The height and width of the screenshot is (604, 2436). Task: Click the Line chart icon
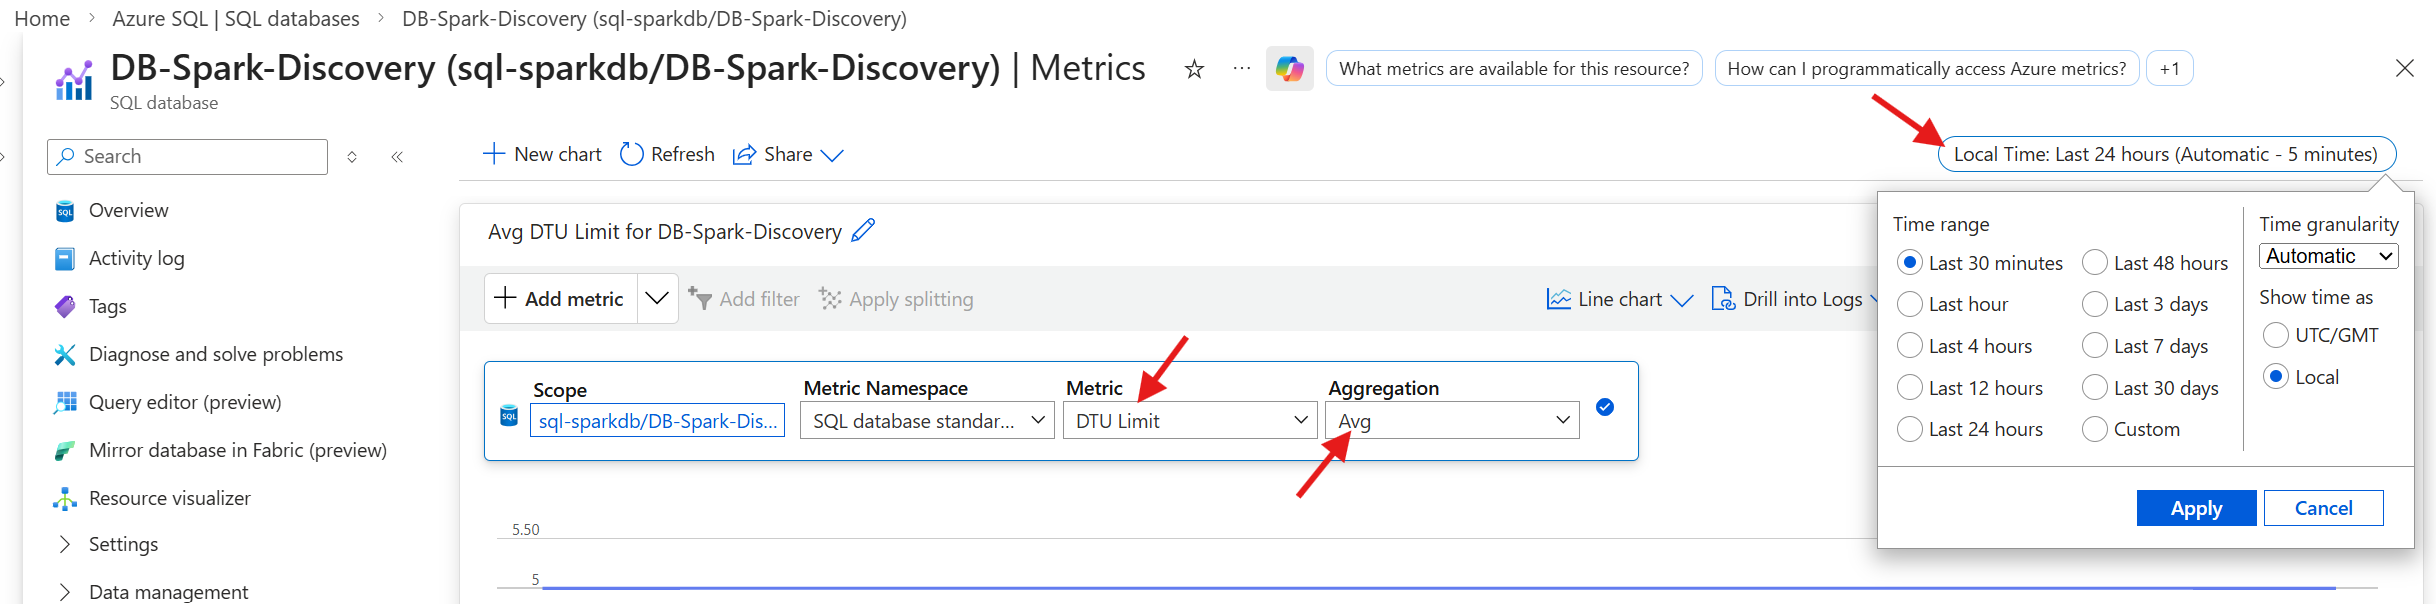1558,298
